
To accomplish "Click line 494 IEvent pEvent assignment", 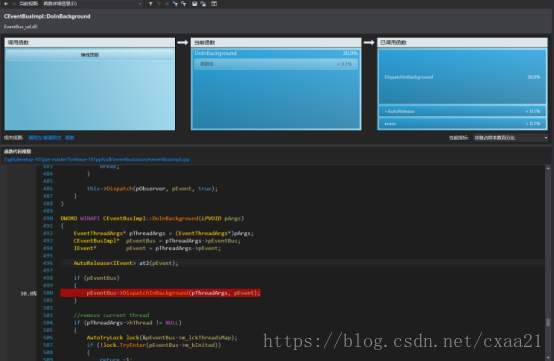I will pyautogui.click(x=147, y=248).
